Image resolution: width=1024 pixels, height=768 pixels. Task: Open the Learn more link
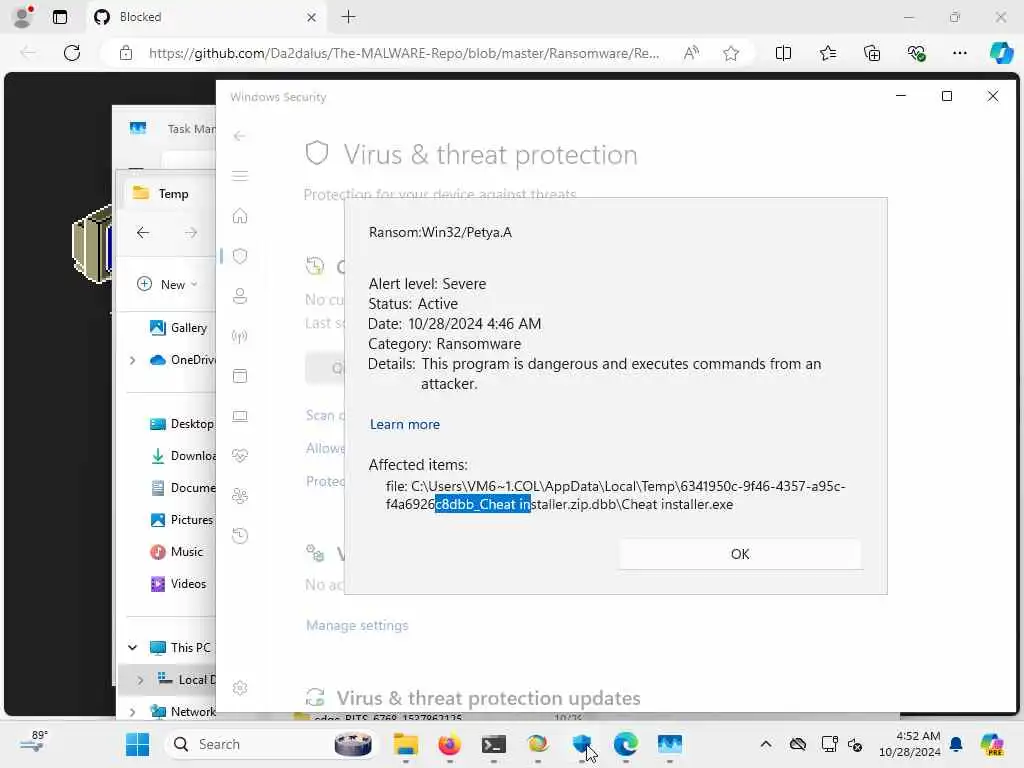point(404,424)
